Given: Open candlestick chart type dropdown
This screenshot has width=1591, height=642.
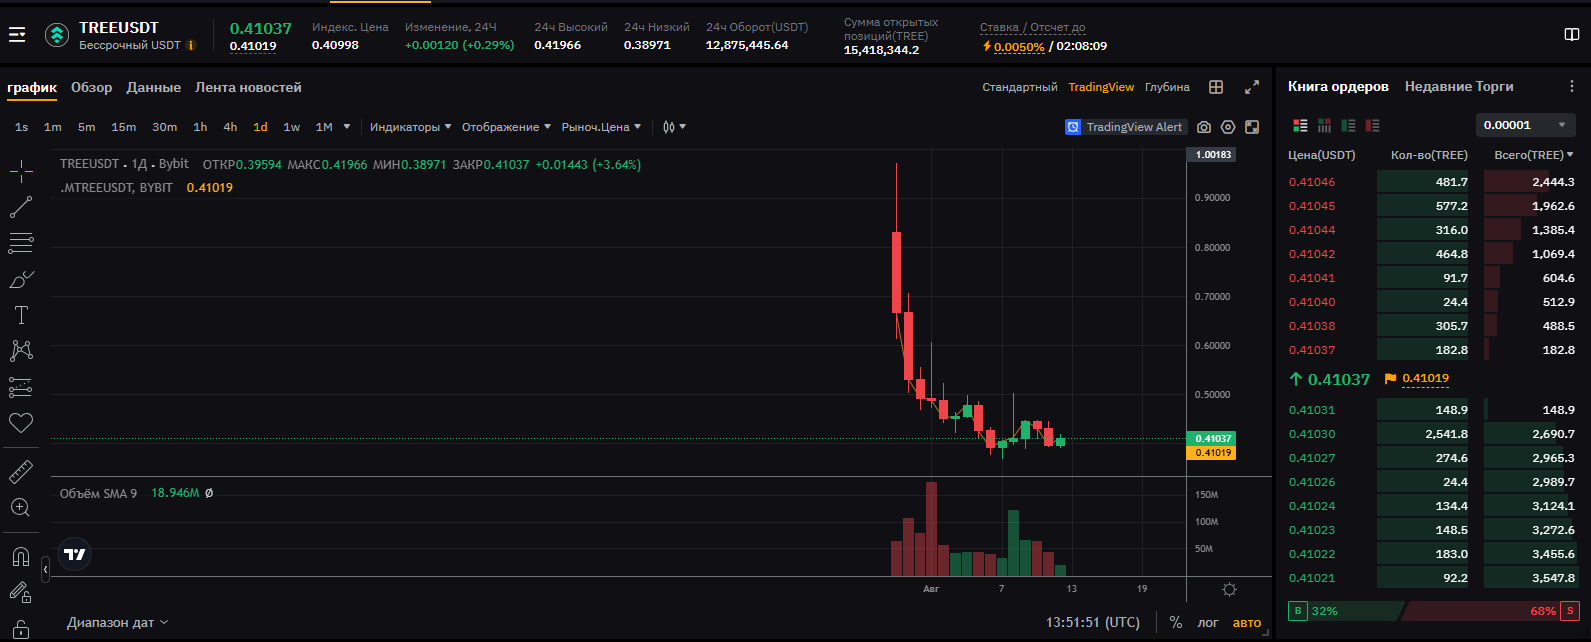Looking at the screenshot, I should 674,127.
